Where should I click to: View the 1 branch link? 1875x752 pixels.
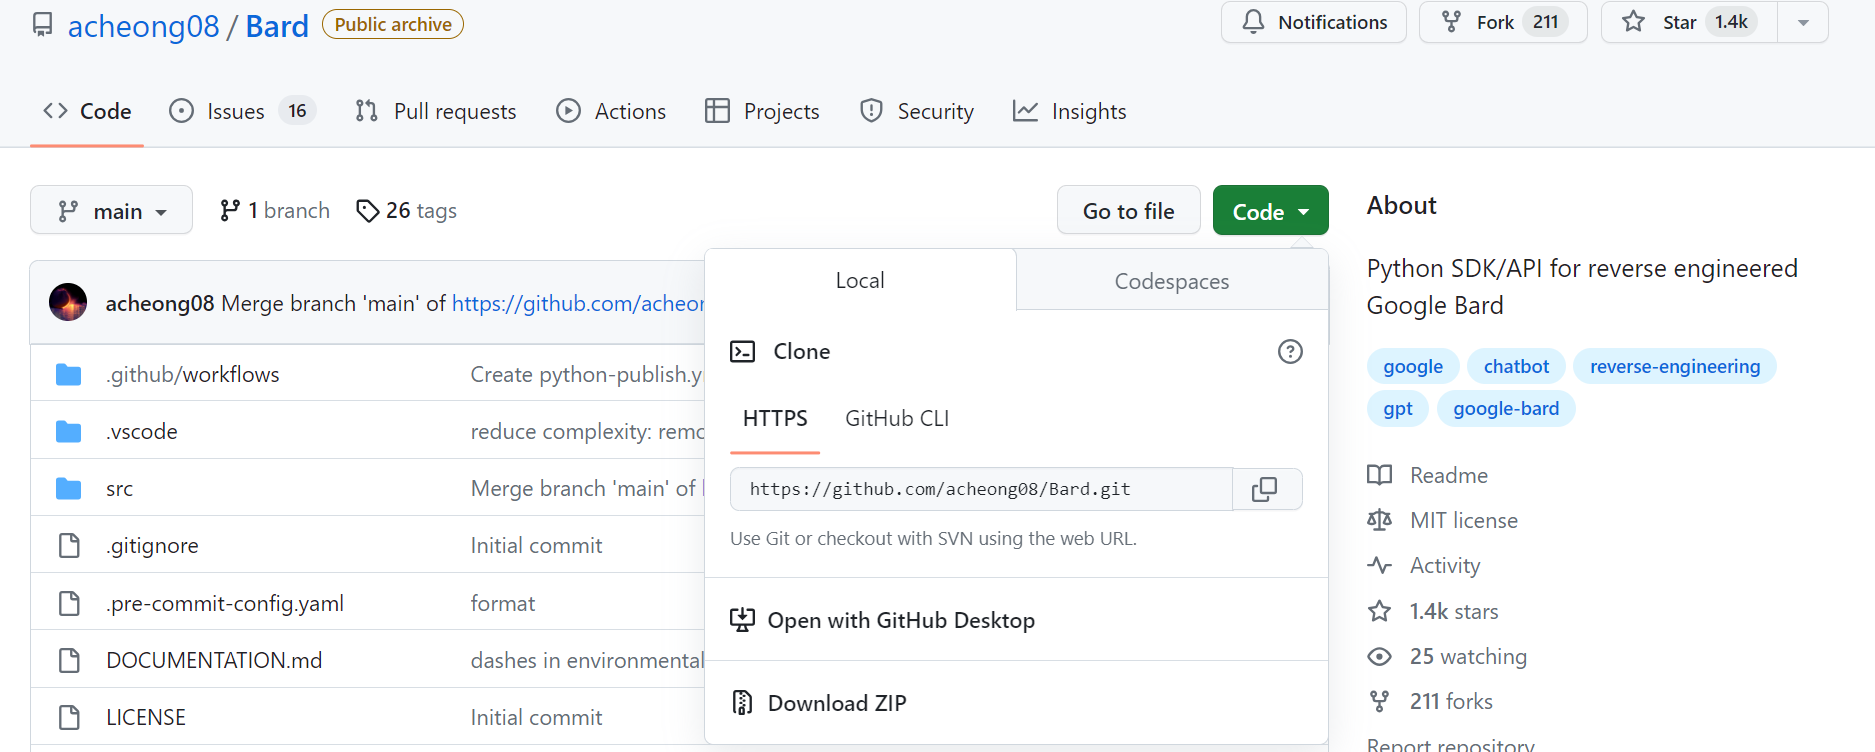pyautogui.click(x=275, y=210)
